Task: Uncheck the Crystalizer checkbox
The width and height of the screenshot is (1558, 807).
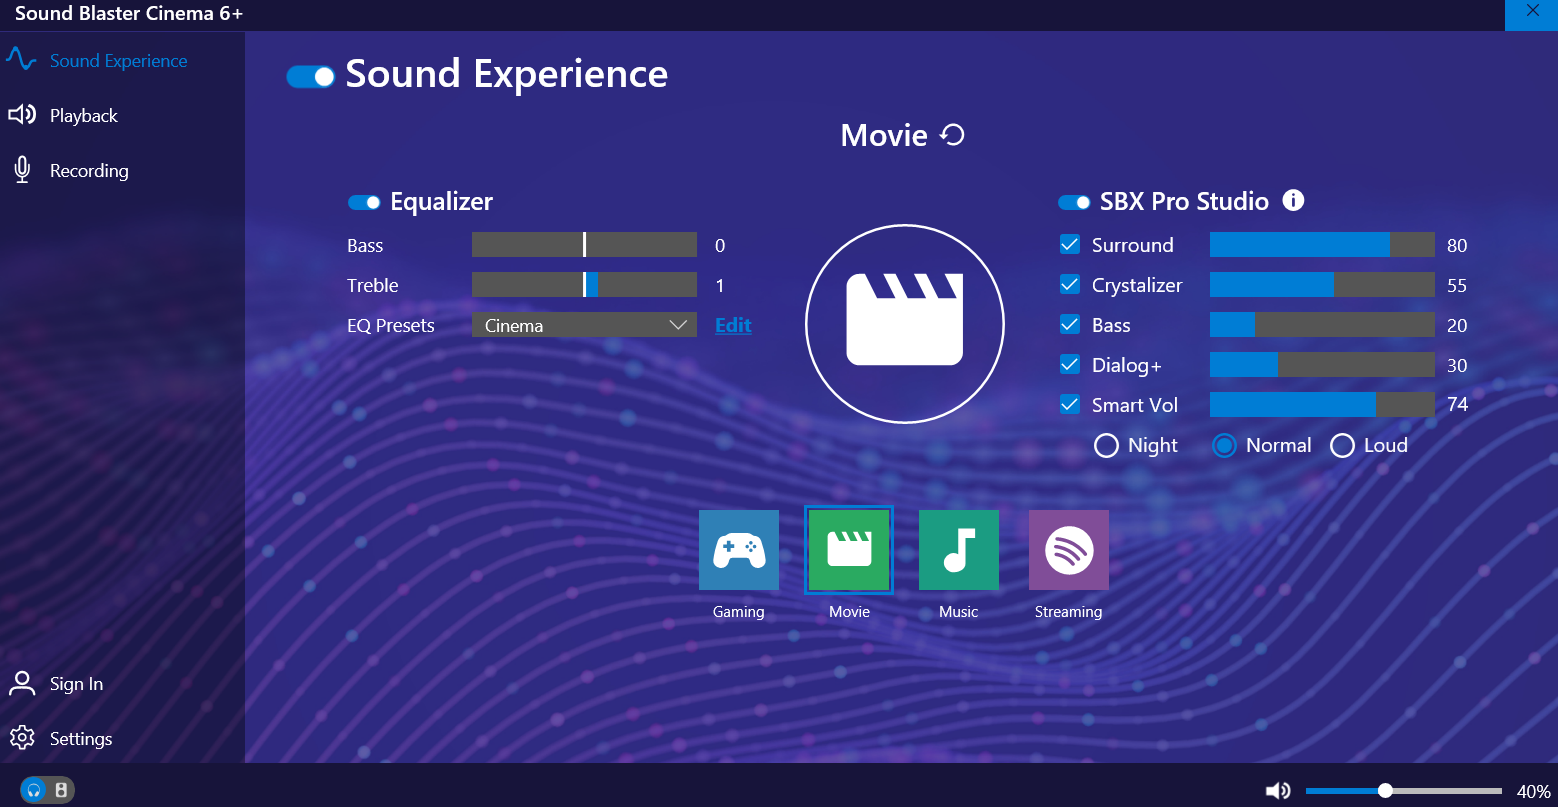Action: (x=1070, y=285)
